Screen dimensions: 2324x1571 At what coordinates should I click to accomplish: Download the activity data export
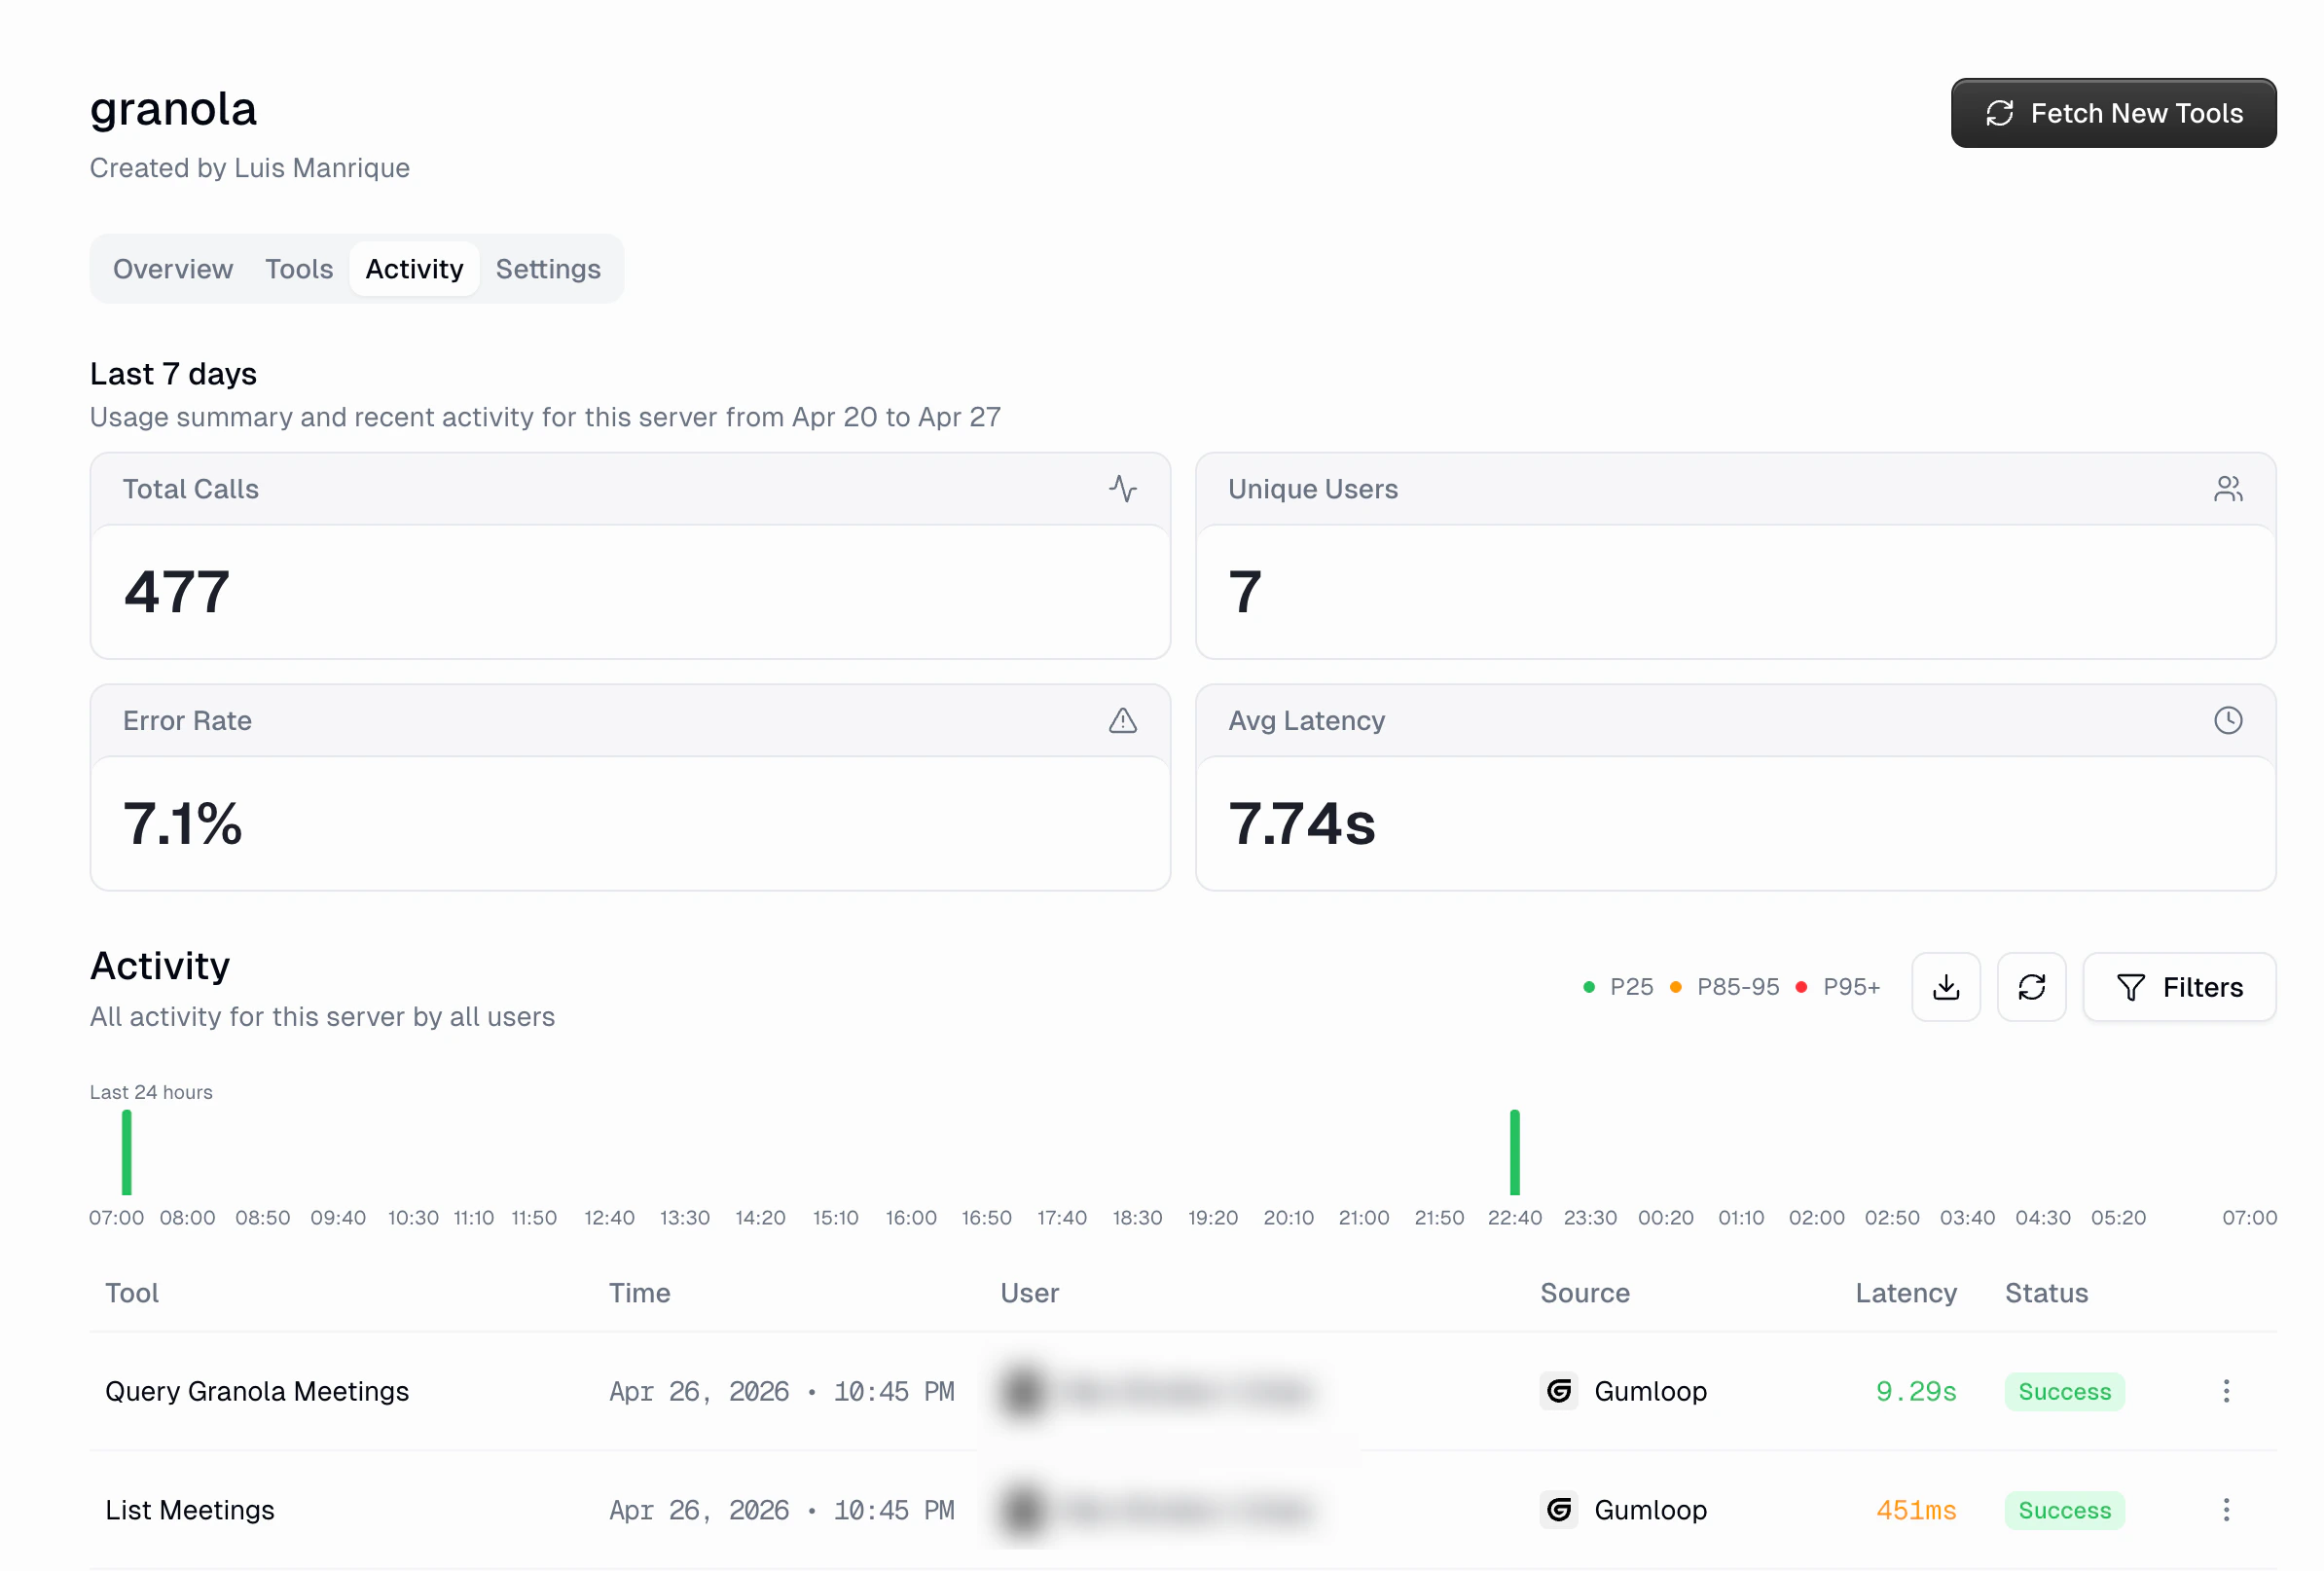(x=1946, y=987)
